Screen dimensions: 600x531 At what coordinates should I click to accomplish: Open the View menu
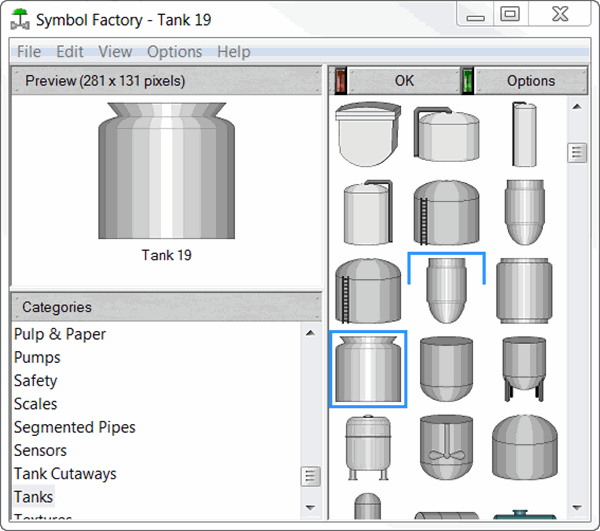(115, 52)
